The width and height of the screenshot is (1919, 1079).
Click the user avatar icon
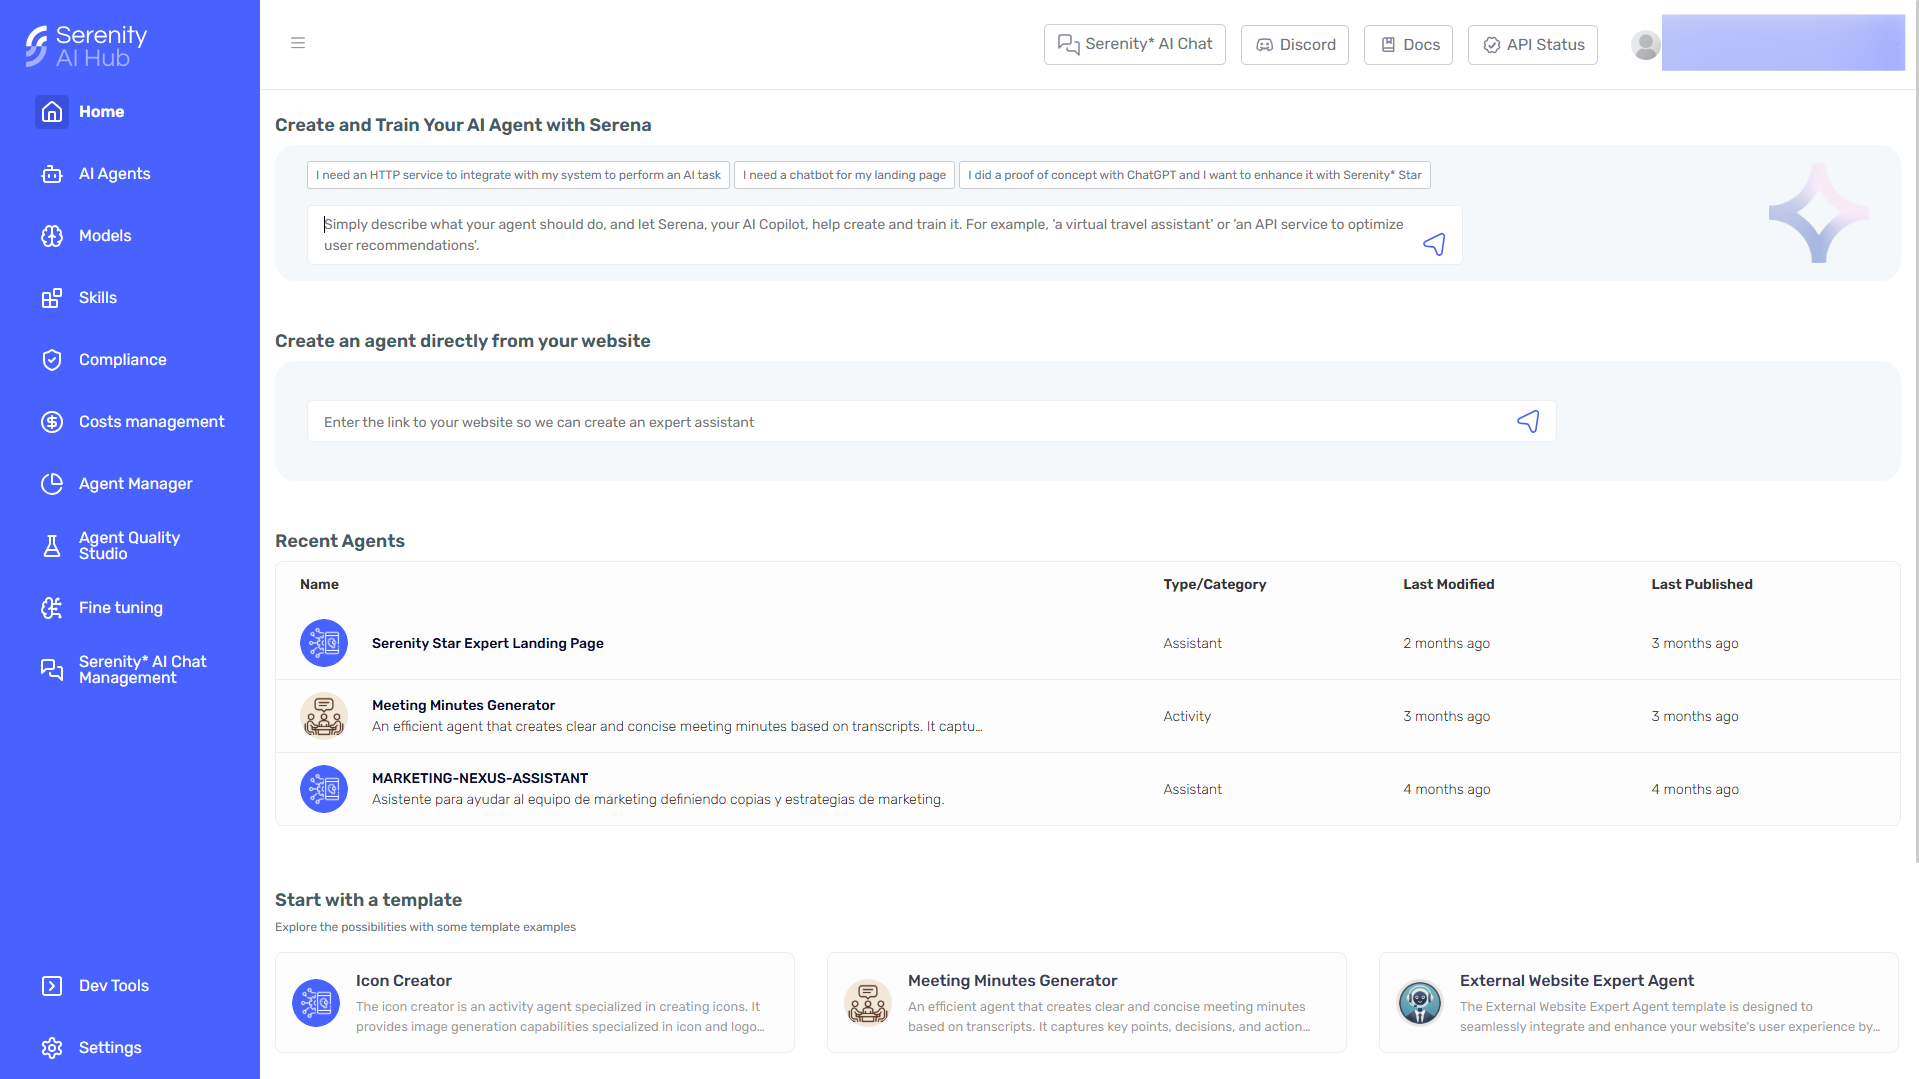point(1645,44)
